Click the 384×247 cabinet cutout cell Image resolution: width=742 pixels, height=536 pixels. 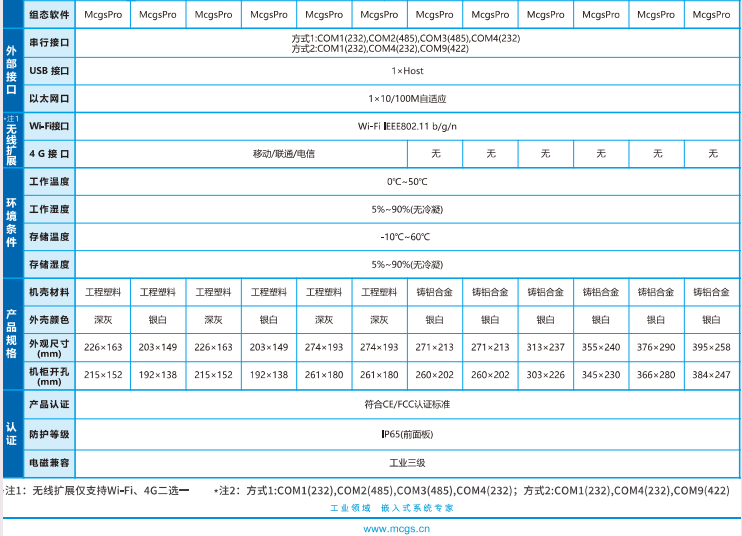[712, 375]
